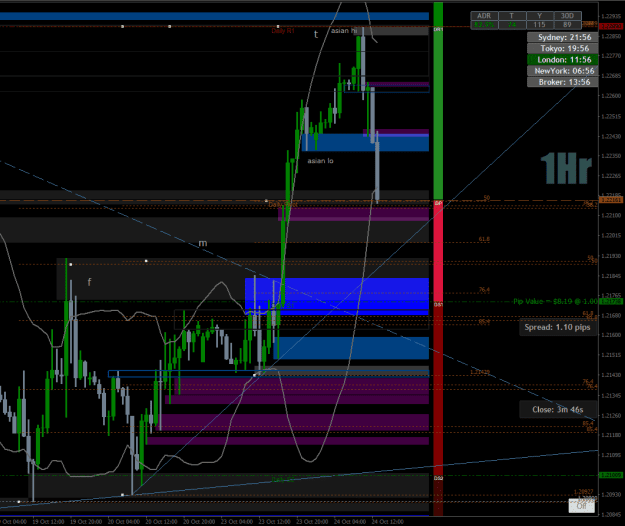Select the NewYork session clock label

click(562, 71)
